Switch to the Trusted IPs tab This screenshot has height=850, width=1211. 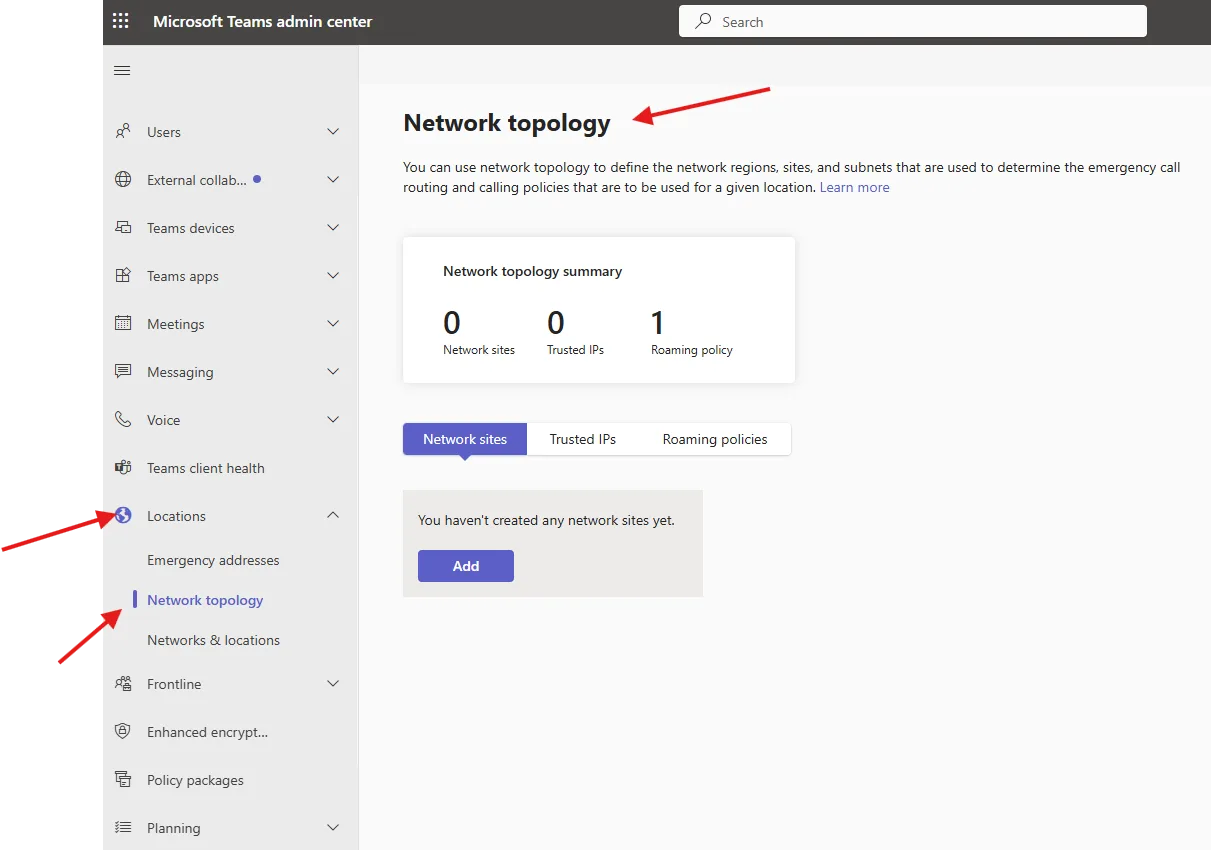click(x=582, y=438)
